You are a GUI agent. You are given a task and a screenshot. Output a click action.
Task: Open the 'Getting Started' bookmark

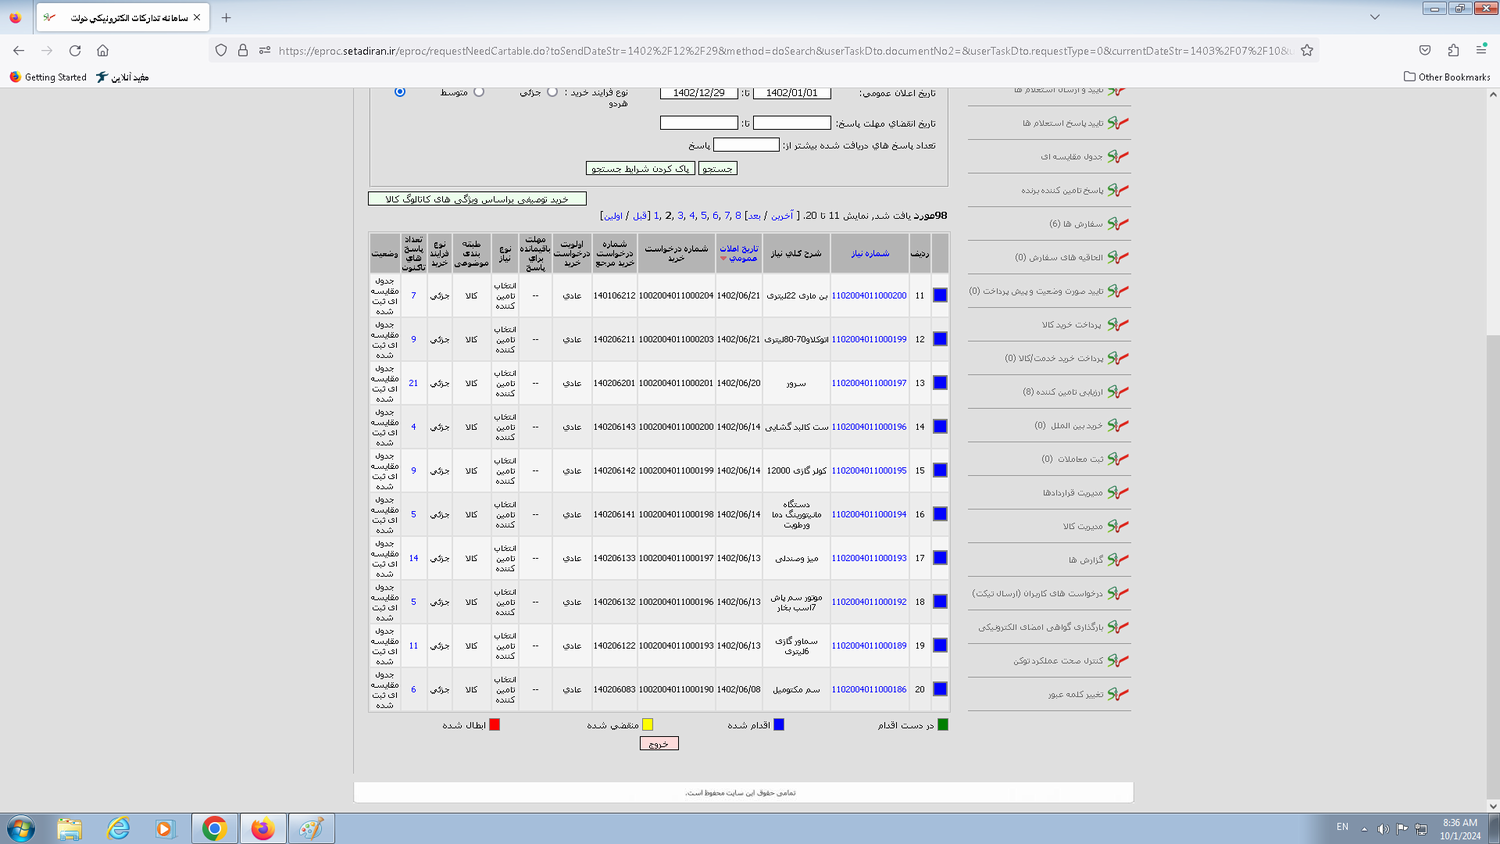47,77
